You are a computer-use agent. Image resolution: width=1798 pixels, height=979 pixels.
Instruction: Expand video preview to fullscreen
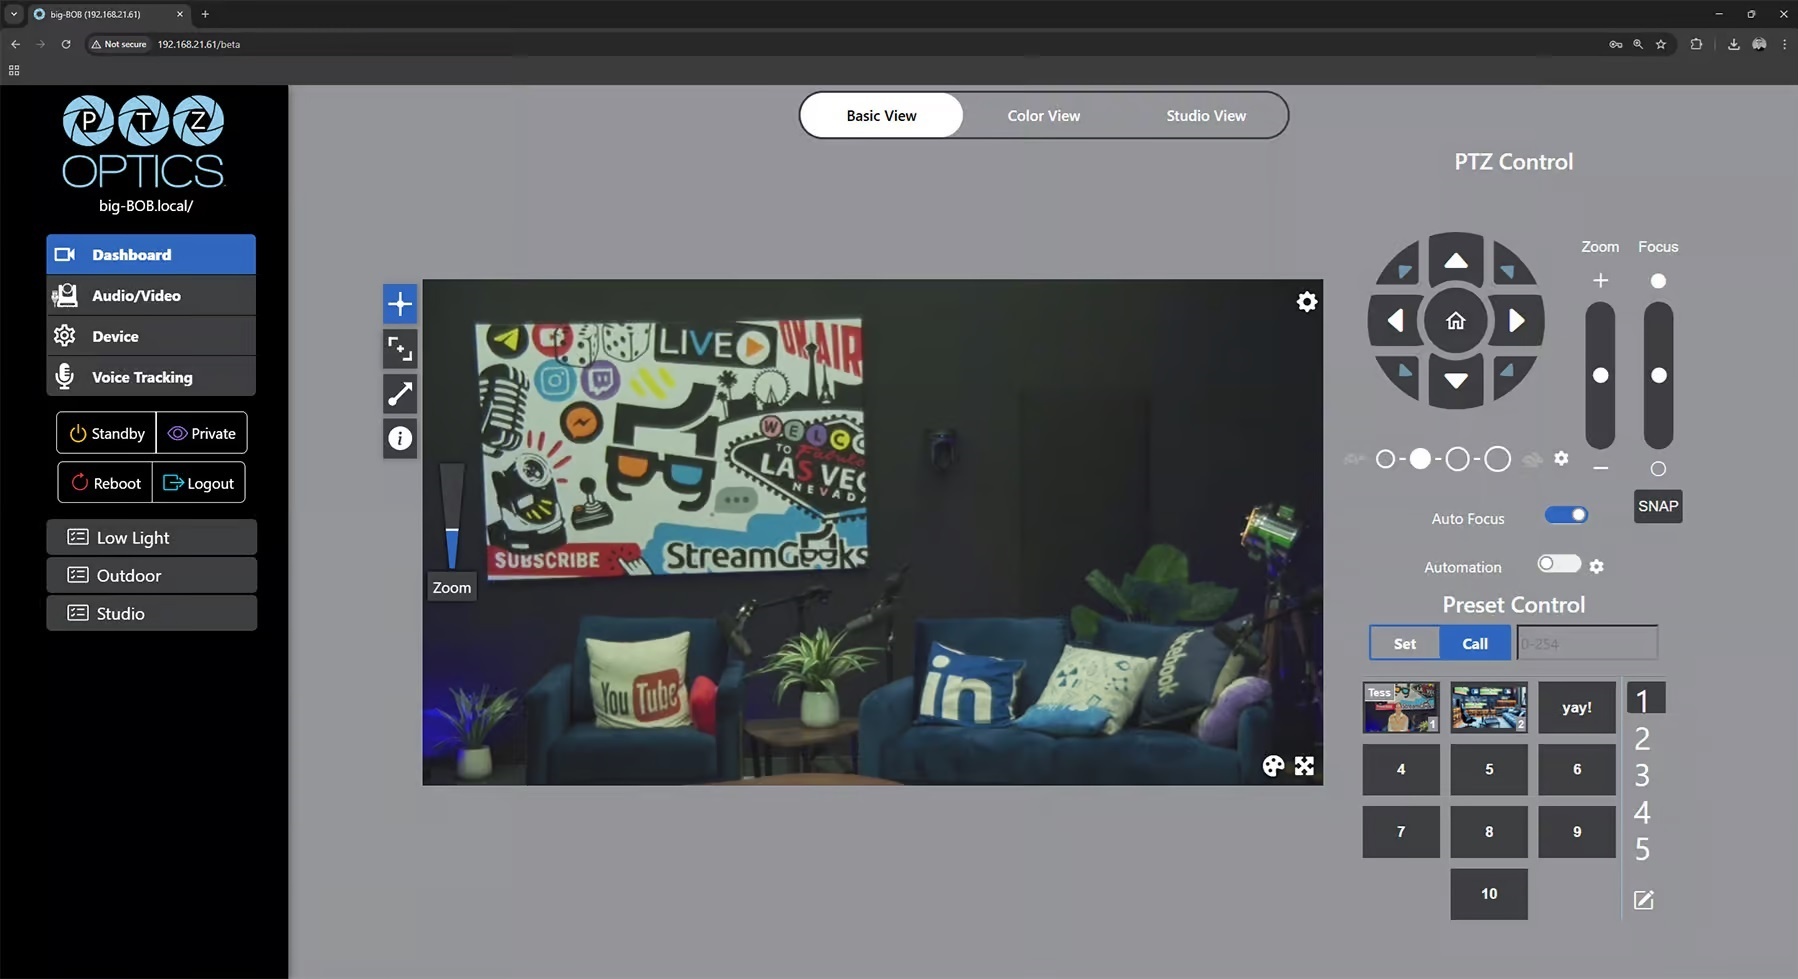[1304, 766]
